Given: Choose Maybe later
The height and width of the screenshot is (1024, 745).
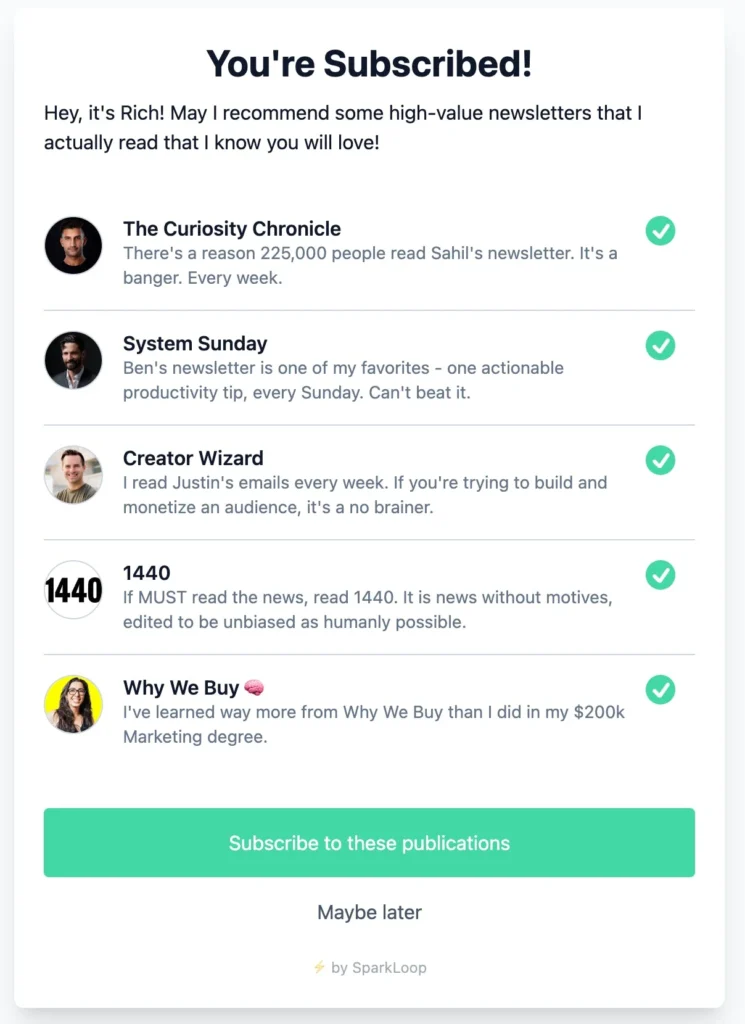Looking at the screenshot, I should [x=370, y=912].
